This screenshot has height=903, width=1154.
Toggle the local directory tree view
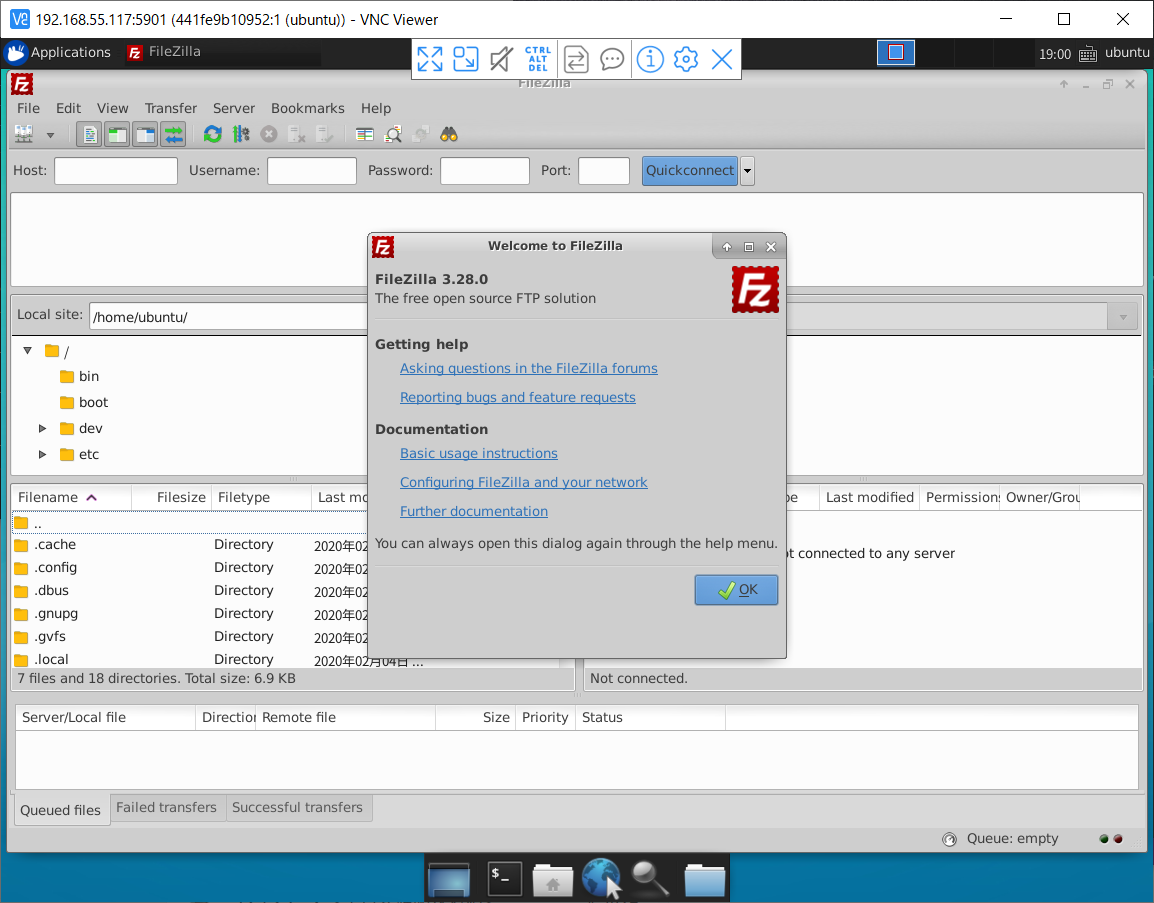click(x=117, y=134)
